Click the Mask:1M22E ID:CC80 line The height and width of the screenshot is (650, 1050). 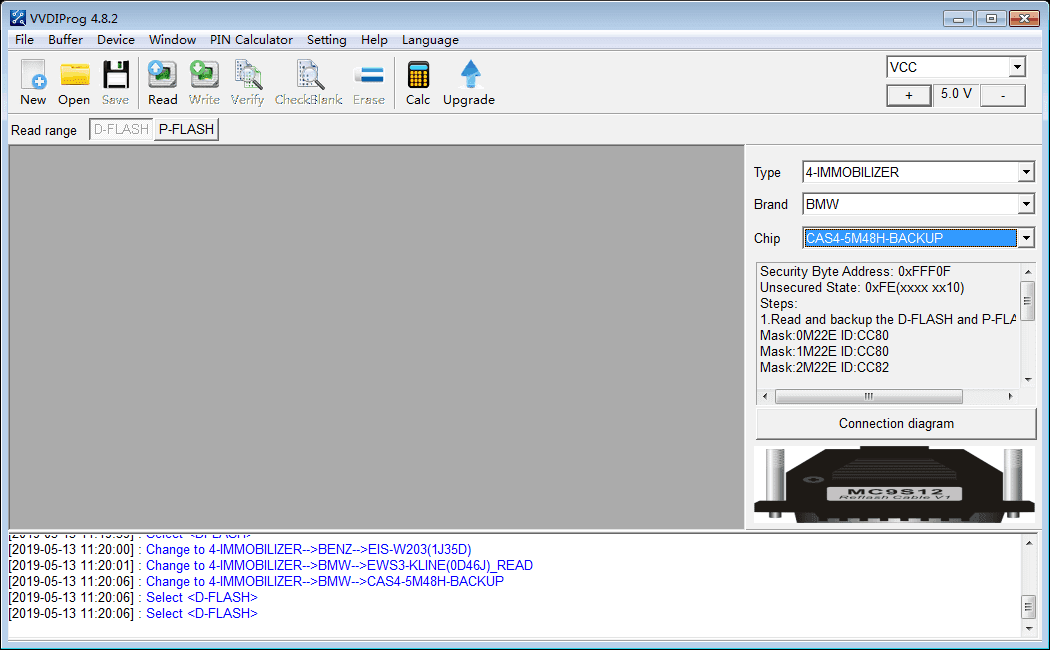pyautogui.click(x=824, y=351)
